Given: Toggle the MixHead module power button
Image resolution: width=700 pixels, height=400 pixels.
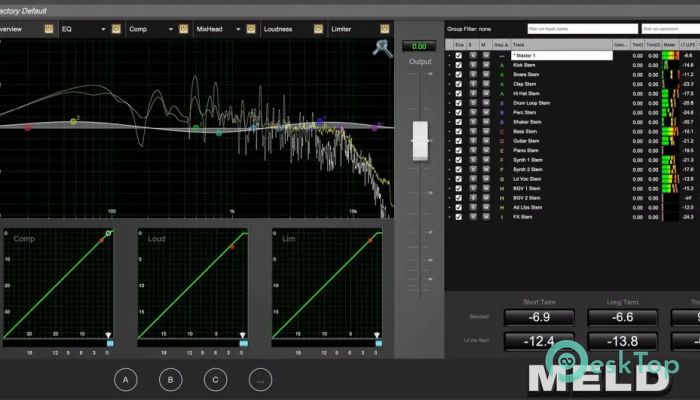Looking at the screenshot, I should [x=250, y=30].
